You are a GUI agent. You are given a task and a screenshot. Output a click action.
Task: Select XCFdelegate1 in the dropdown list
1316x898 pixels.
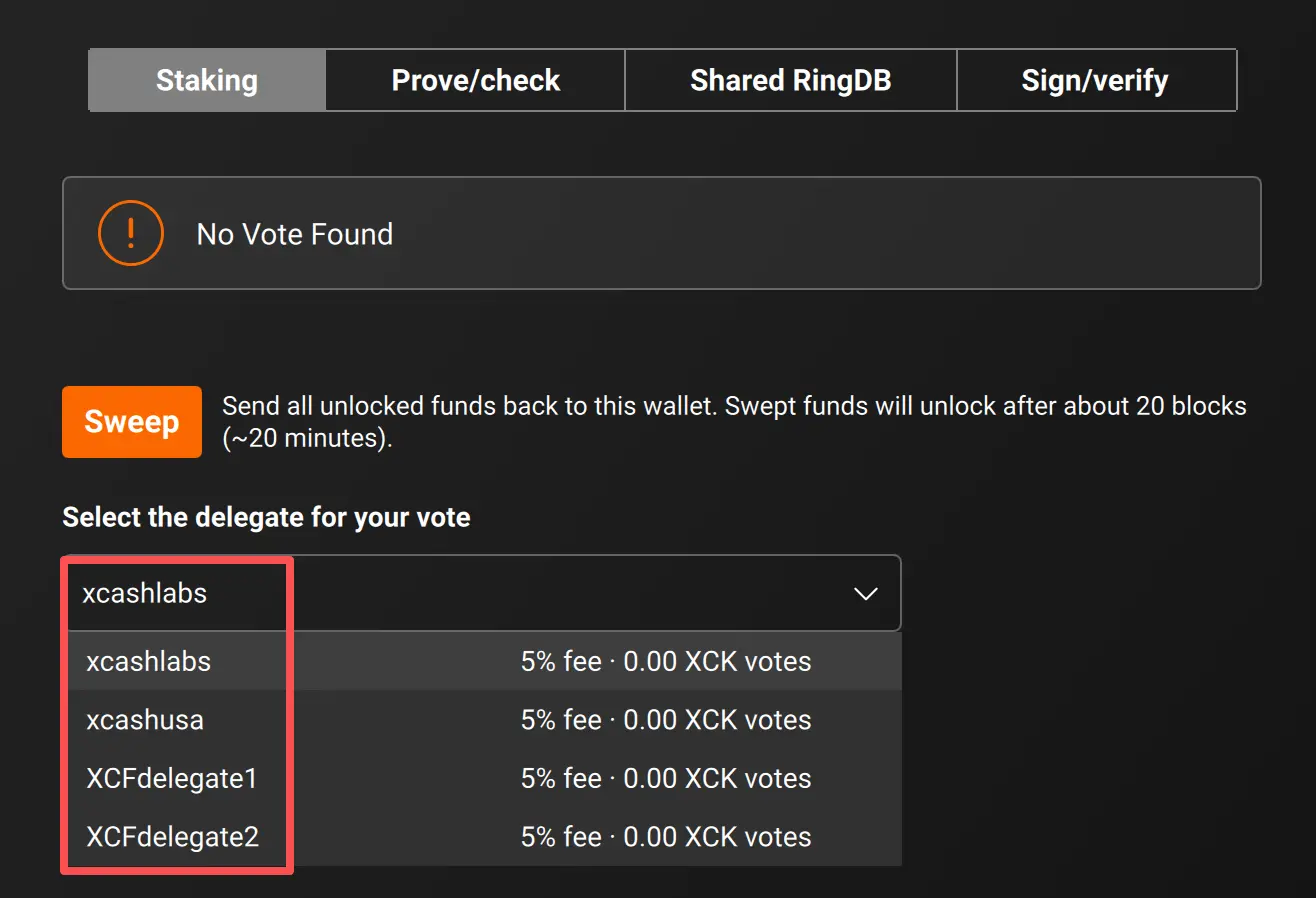click(x=172, y=778)
